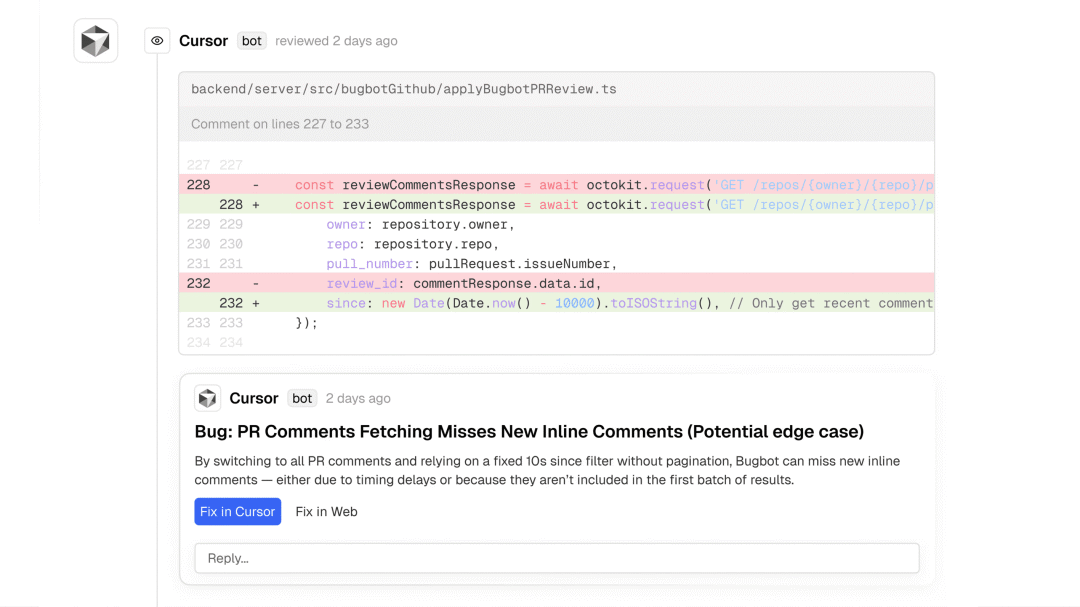Click 'Comment on lines 227 to 233' text
The height and width of the screenshot is (607, 1080).
click(x=280, y=124)
